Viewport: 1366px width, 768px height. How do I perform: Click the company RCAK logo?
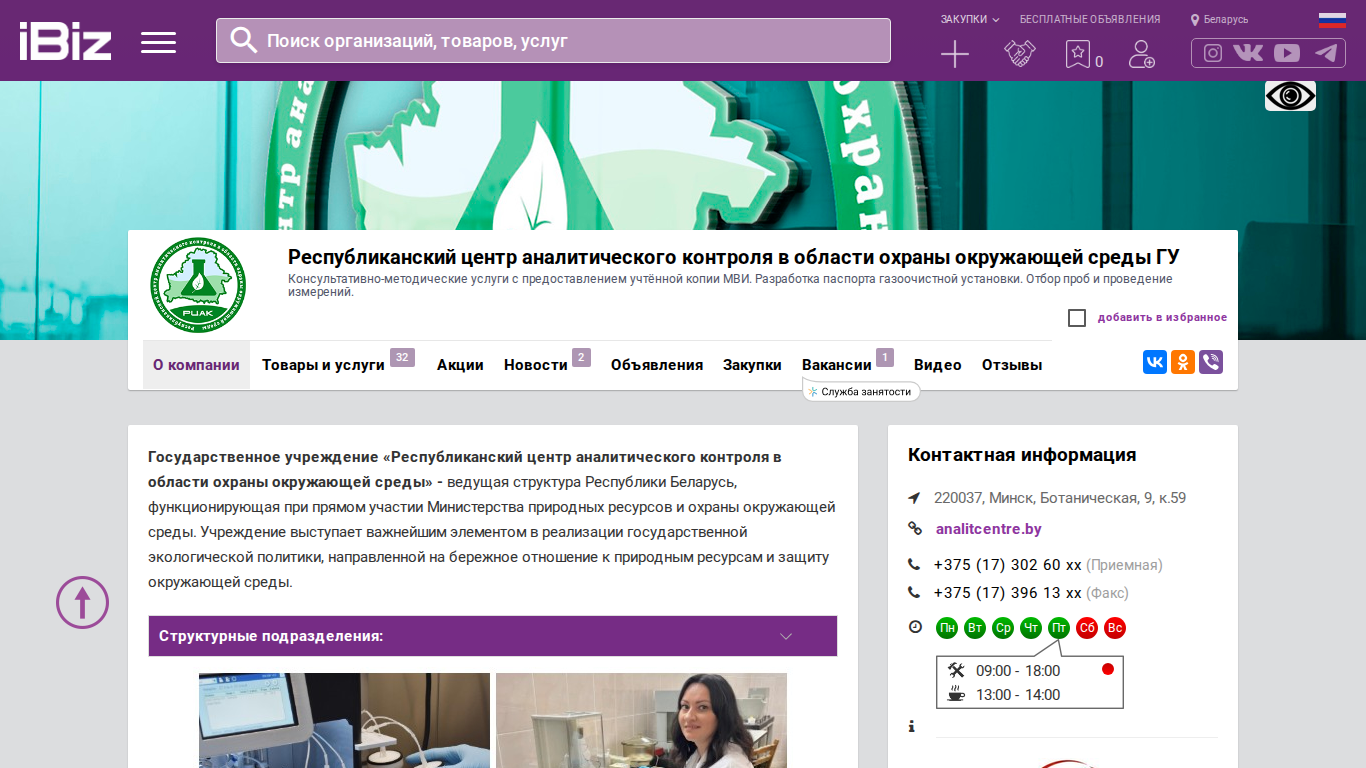[198, 286]
